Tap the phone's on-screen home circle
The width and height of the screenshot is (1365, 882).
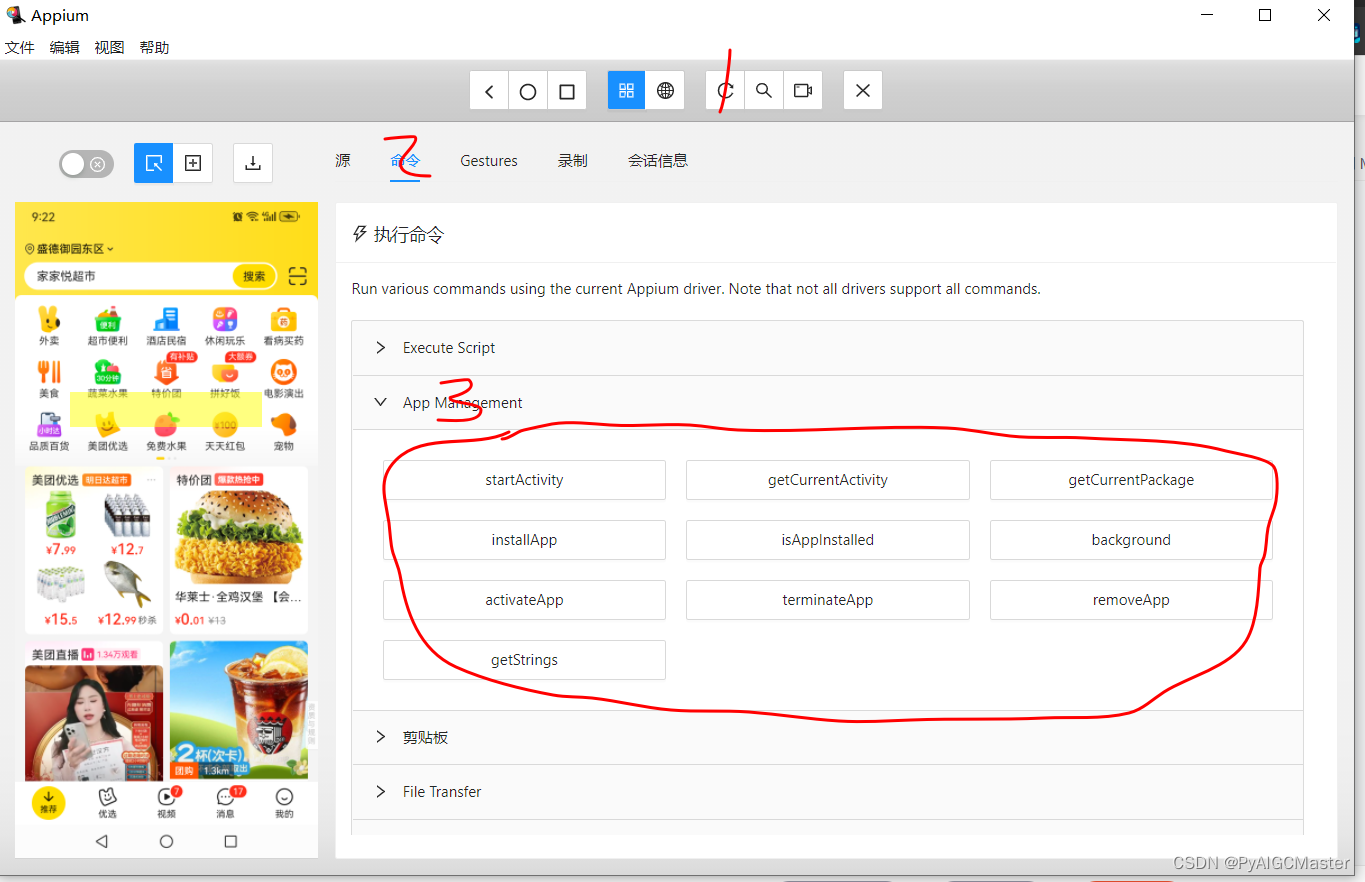click(166, 842)
